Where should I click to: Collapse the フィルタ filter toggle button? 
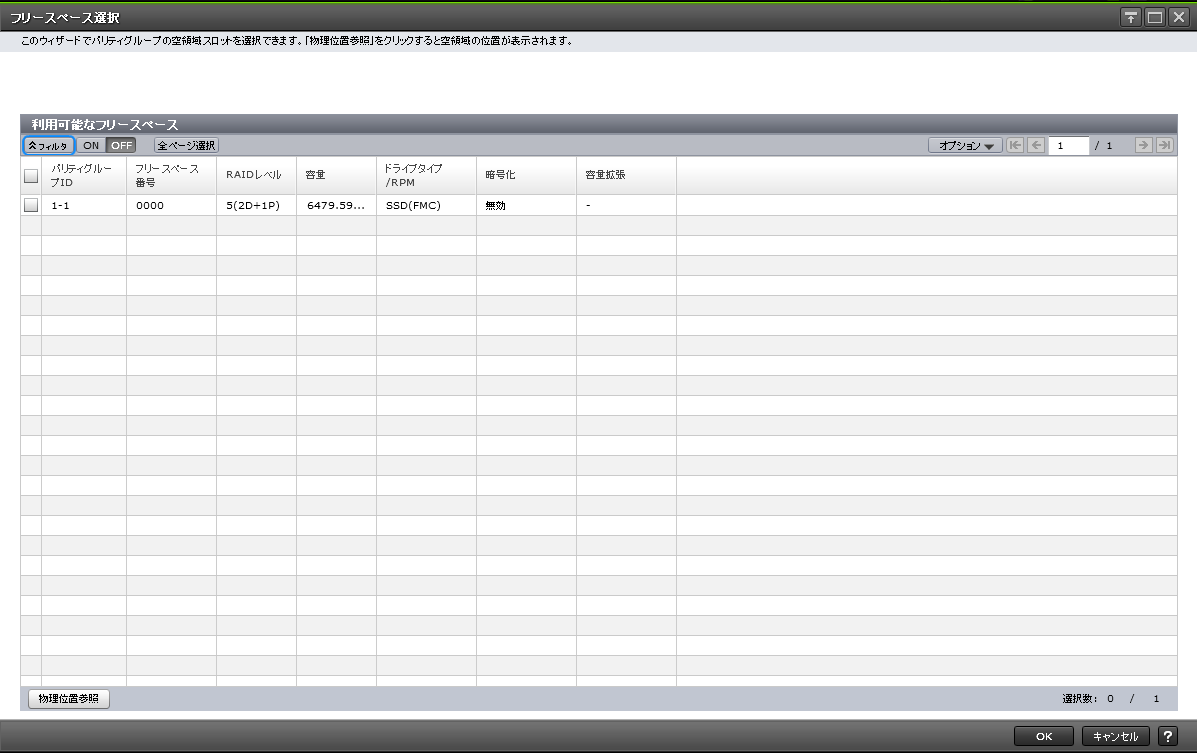tap(48, 145)
